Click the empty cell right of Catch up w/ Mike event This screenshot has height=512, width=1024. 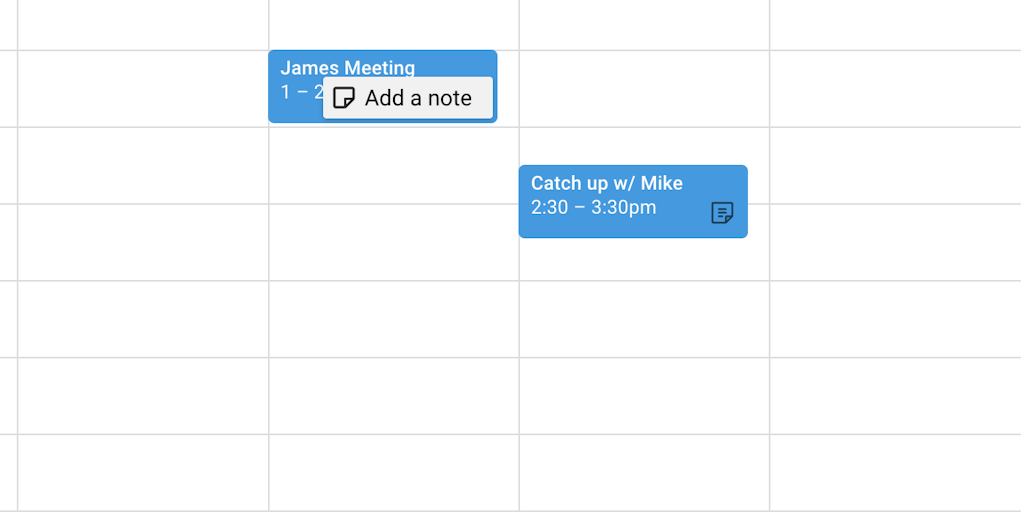pos(895,200)
